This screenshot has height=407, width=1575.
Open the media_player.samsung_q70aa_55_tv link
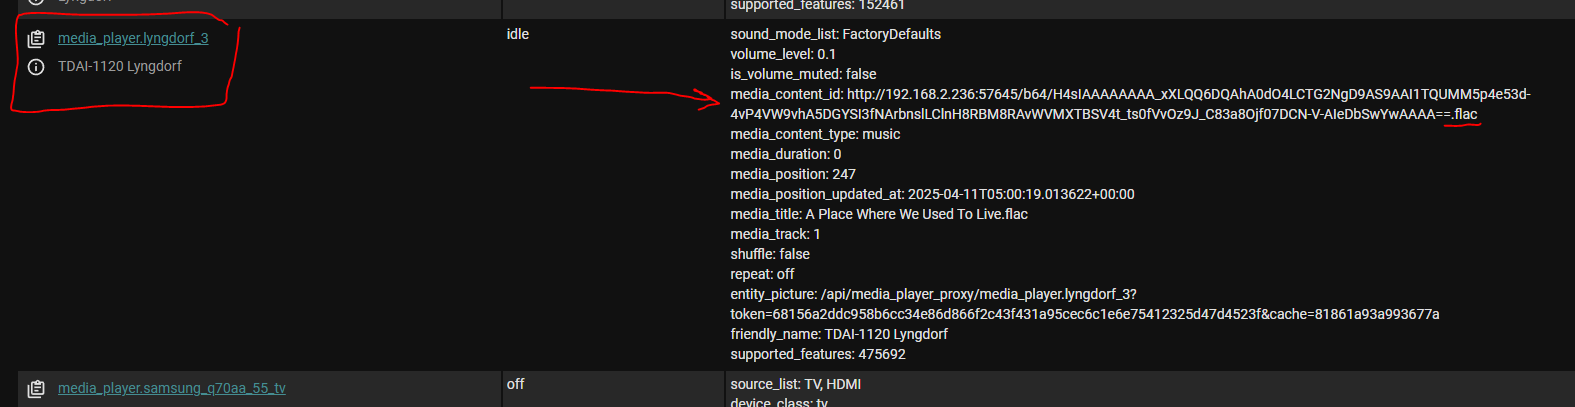(172, 388)
